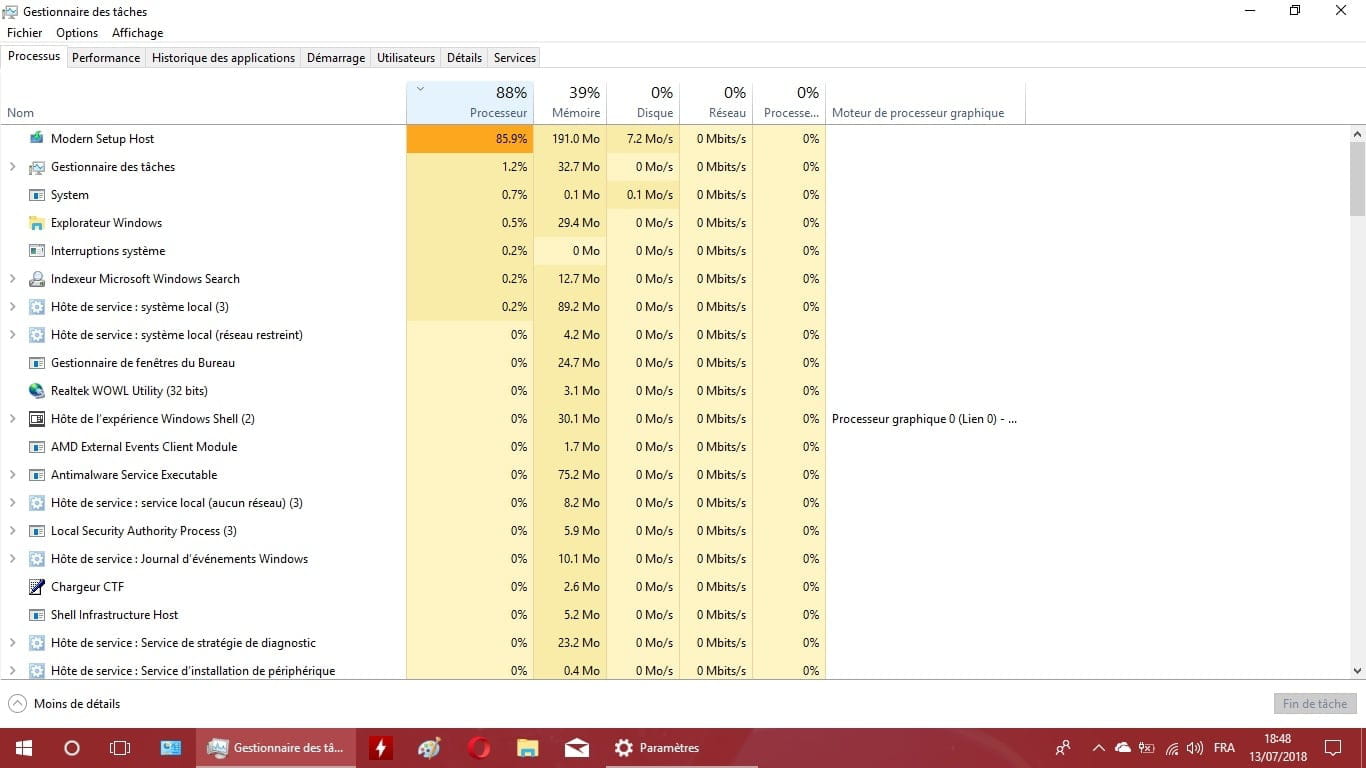This screenshot has width=1366, height=768.
Task: Open the volume control in system tray
Action: [x=1194, y=747]
